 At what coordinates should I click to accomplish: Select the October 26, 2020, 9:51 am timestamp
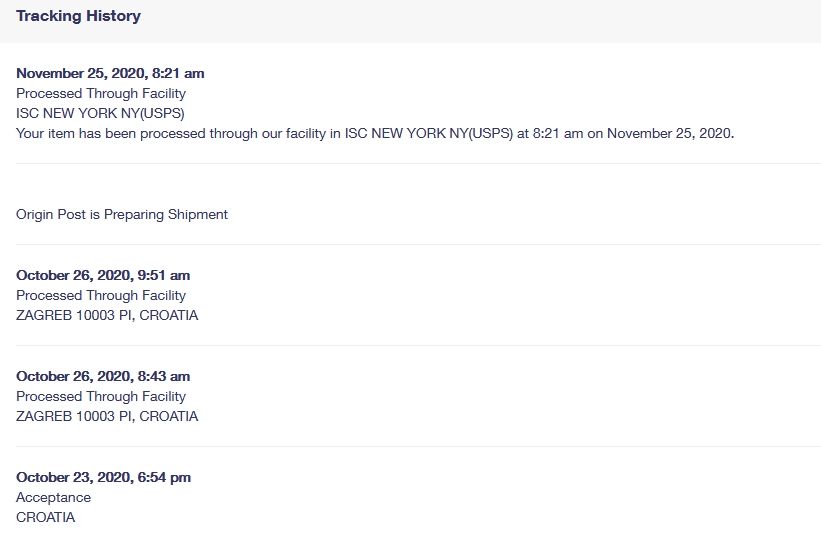(103, 275)
